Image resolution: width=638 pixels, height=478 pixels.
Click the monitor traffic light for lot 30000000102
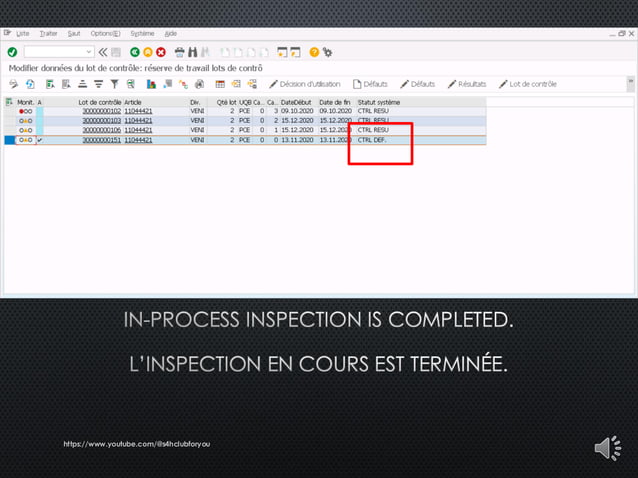26,111
